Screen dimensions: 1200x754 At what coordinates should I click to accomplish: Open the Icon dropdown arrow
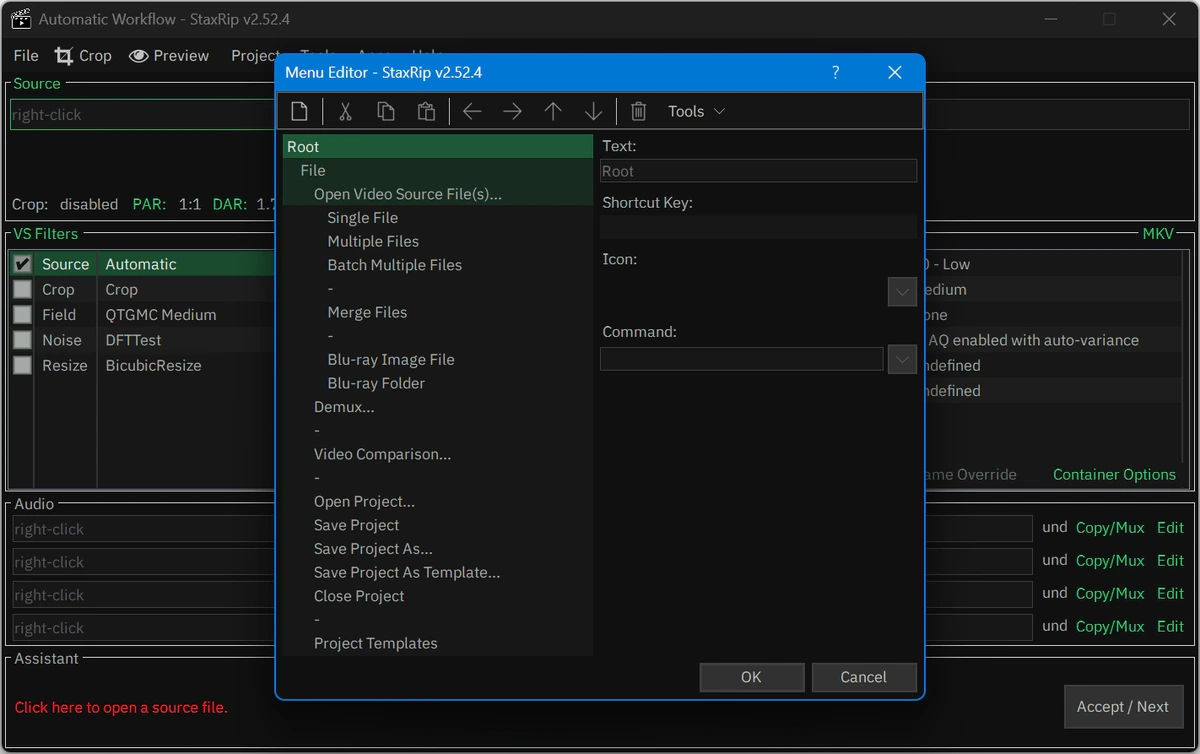pyautogui.click(x=902, y=292)
